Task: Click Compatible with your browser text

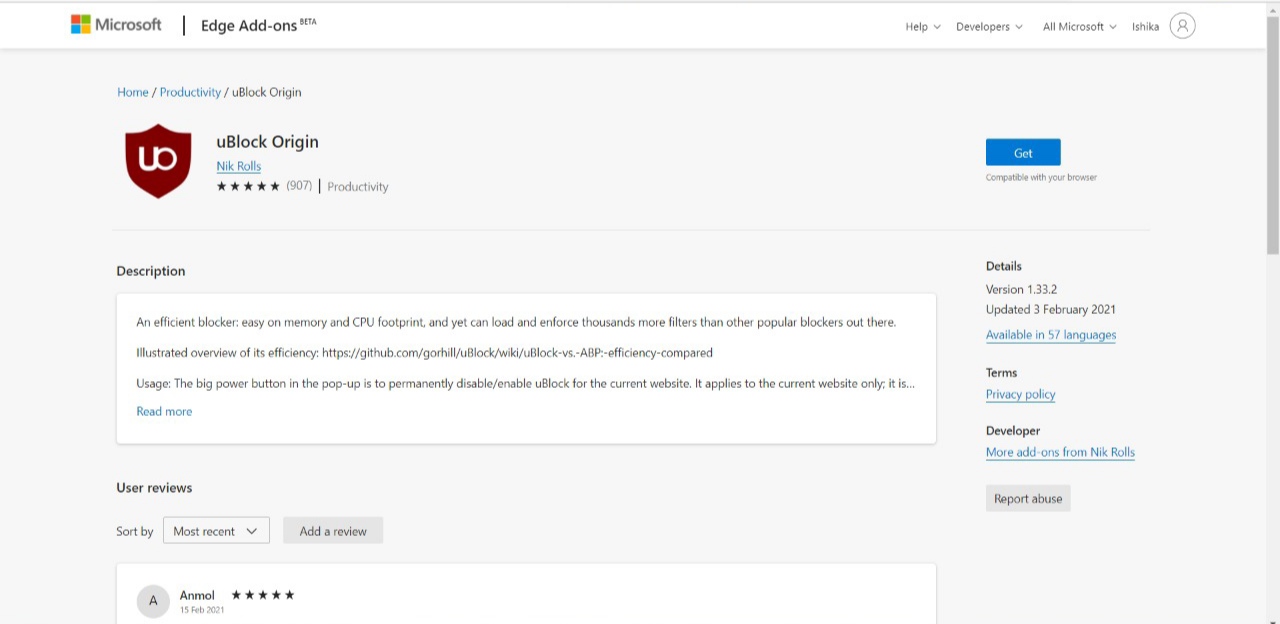Action: [x=1041, y=177]
